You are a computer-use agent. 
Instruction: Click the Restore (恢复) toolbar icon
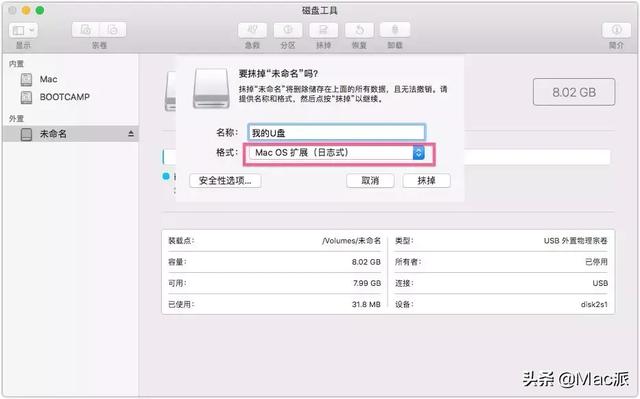(x=359, y=30)
